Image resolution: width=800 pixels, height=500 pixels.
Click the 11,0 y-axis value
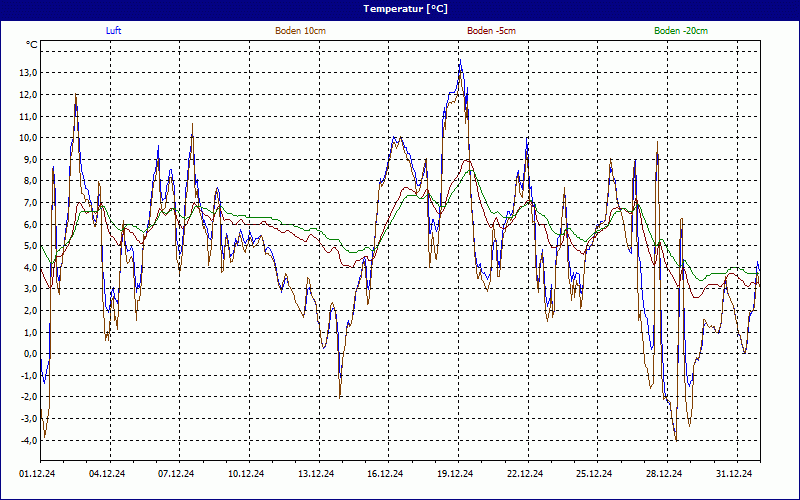pyautogui.click(x=28, y=116)
